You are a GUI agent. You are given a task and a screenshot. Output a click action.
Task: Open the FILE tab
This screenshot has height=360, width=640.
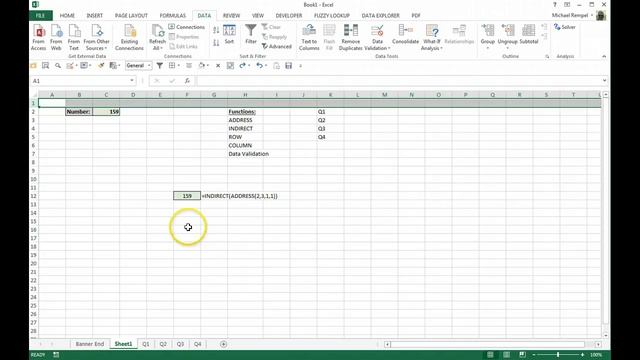(x=40, y=16)
